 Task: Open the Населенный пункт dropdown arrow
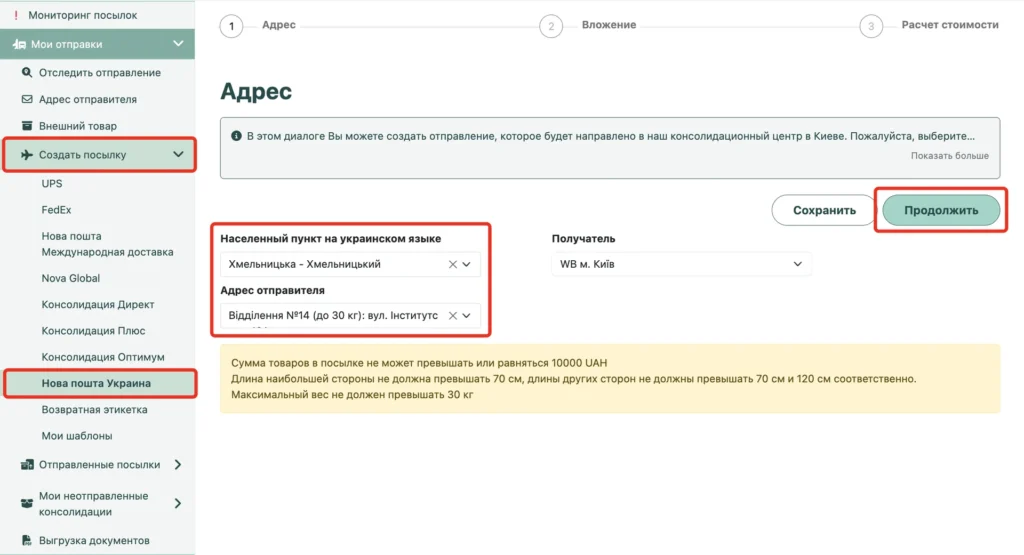point(466,264)
